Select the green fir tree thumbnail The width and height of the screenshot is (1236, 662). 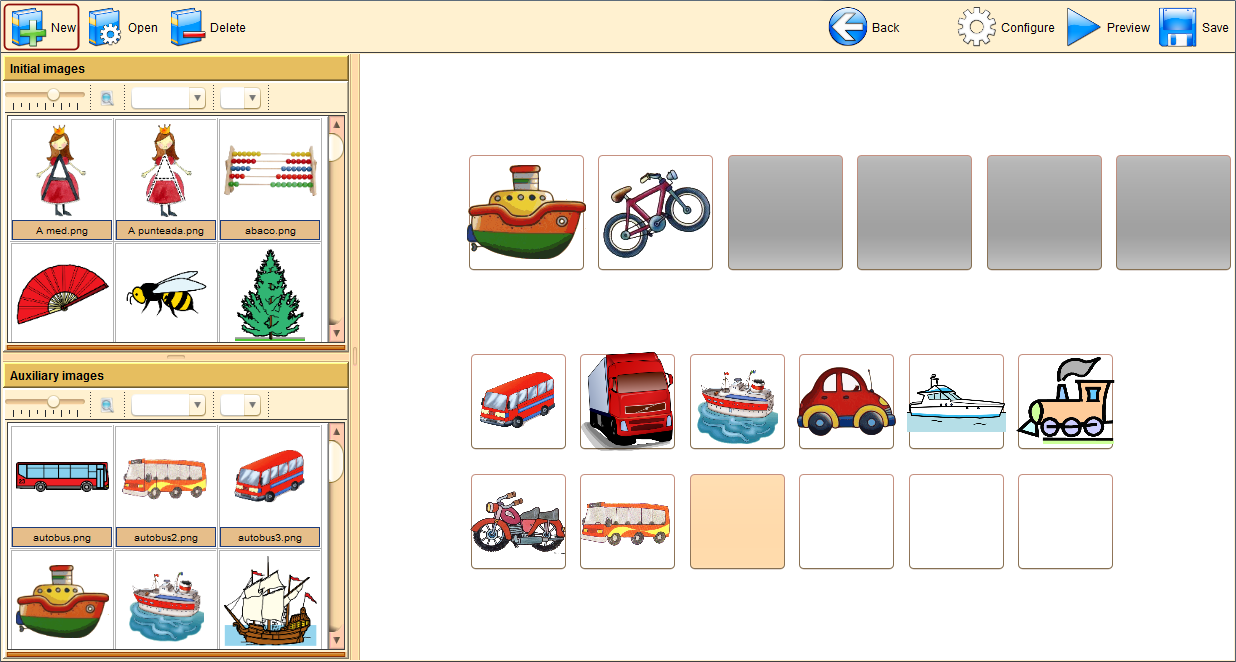(x=270, y=293)
